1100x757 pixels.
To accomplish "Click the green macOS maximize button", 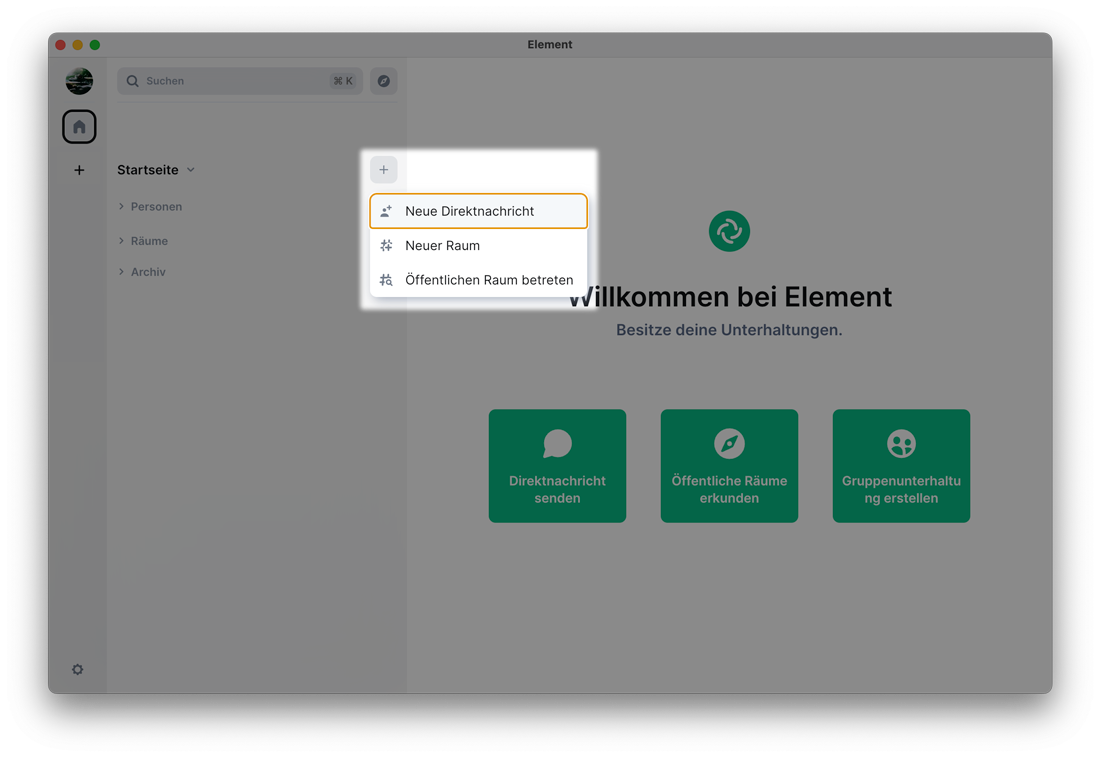I will click(95, 45).
